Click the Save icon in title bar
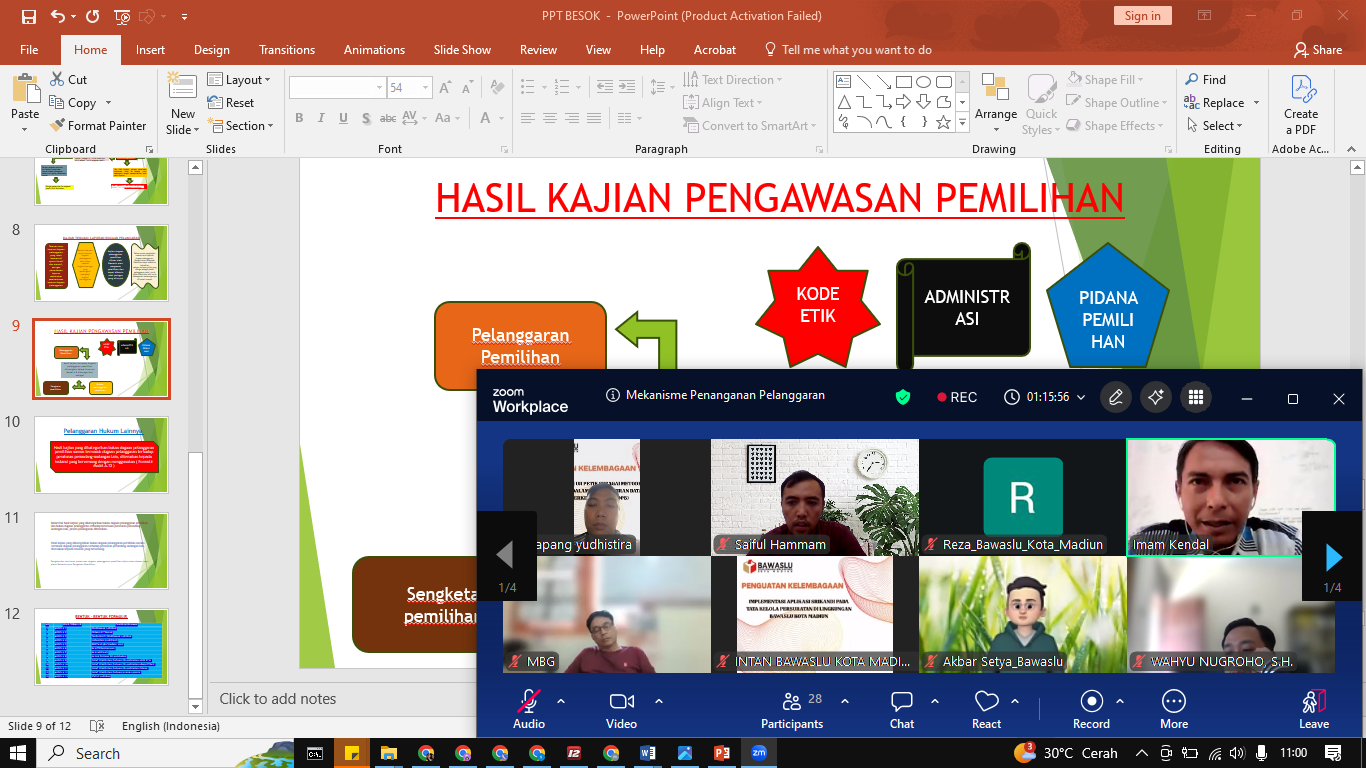 pyautogui.click(x=28, y=16)
